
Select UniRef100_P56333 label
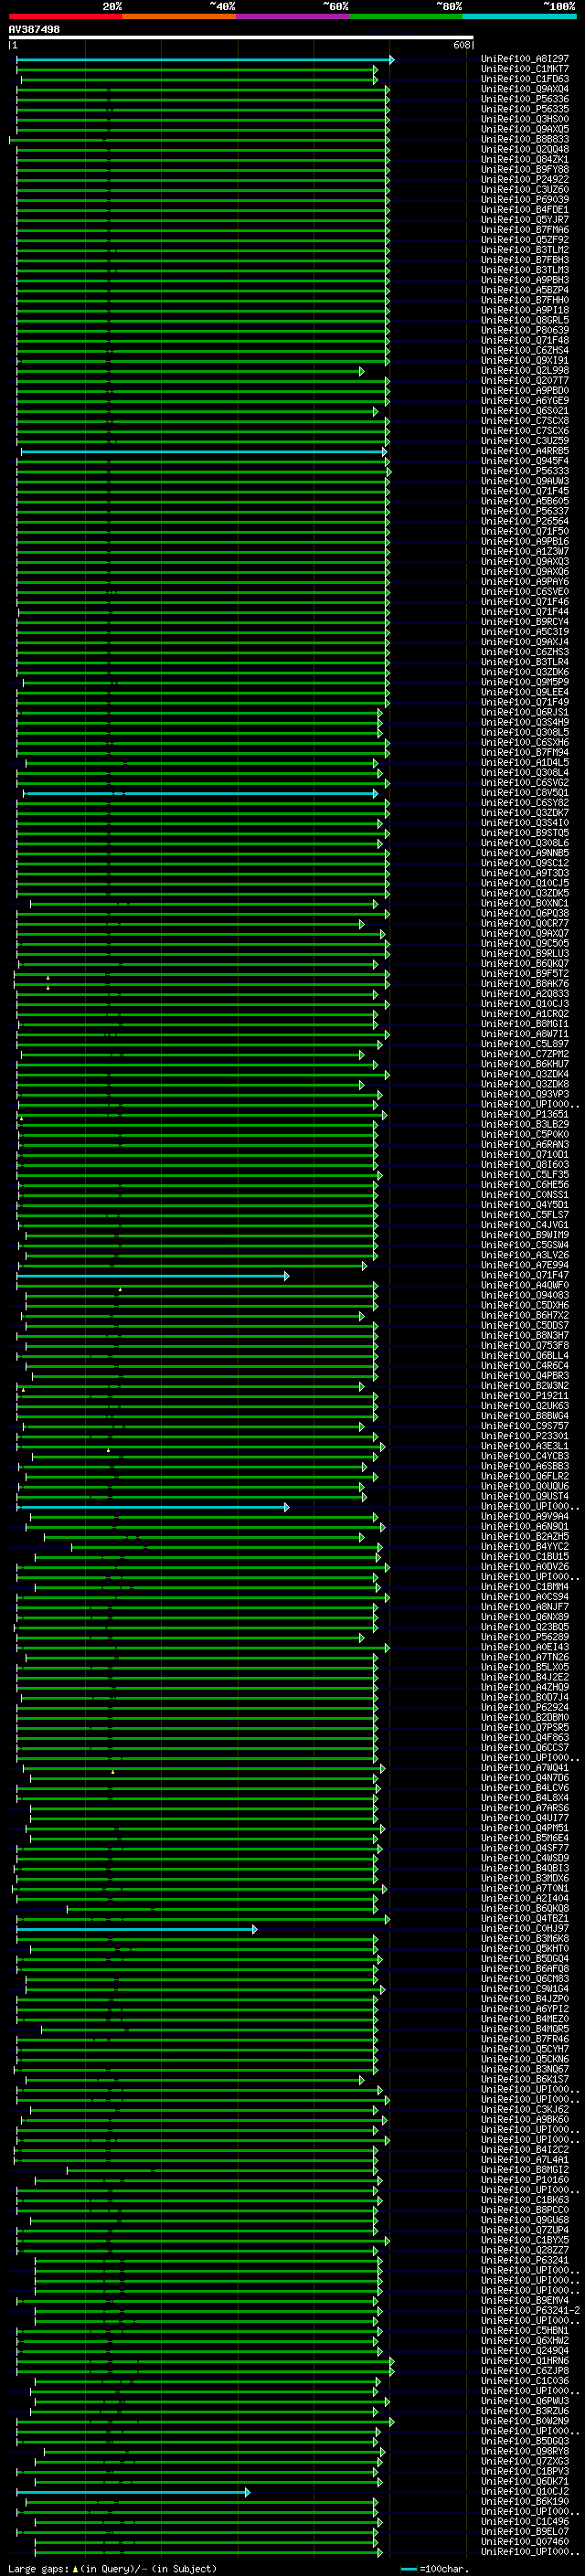(x=525, y=472)
